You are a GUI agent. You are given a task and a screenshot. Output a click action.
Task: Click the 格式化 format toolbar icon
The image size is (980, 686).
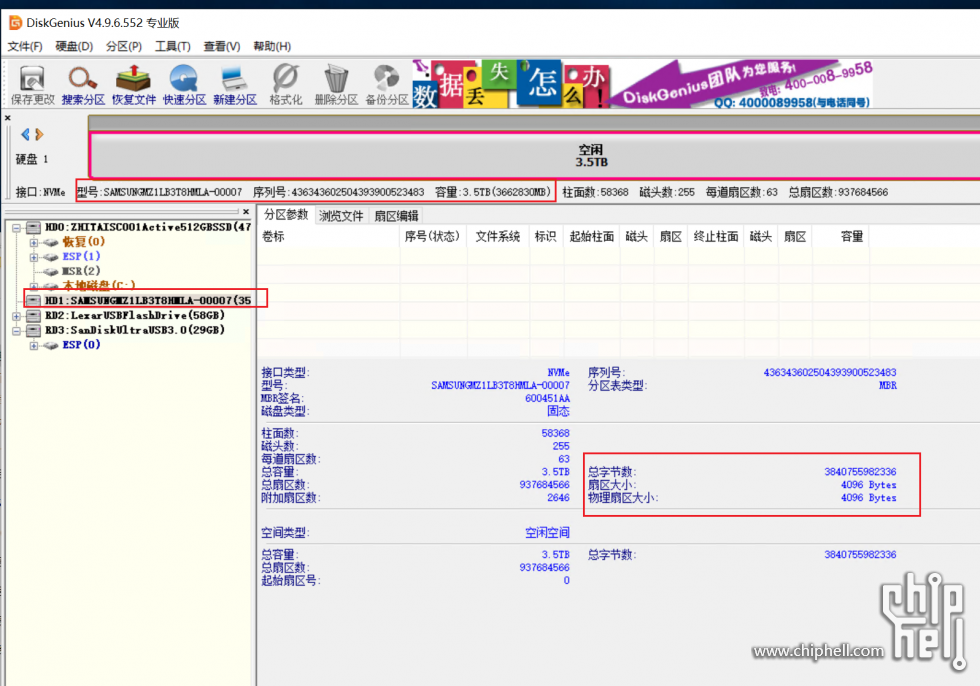coord(286,85)
